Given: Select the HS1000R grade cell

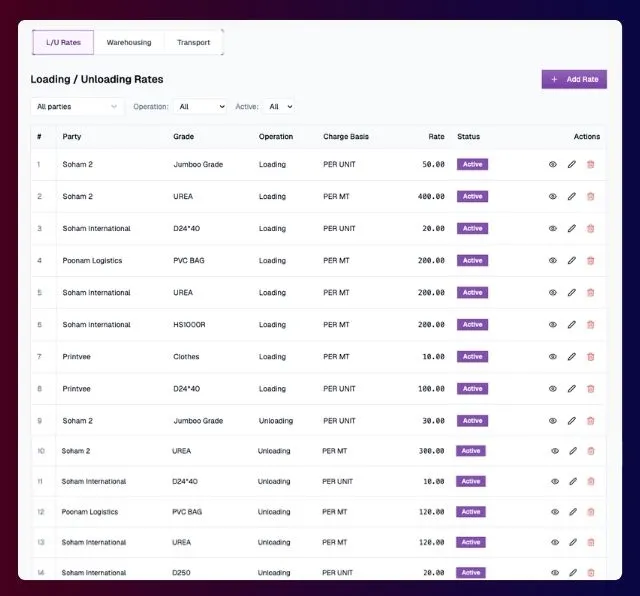Looking at the screenshot, I should [189, 325].
